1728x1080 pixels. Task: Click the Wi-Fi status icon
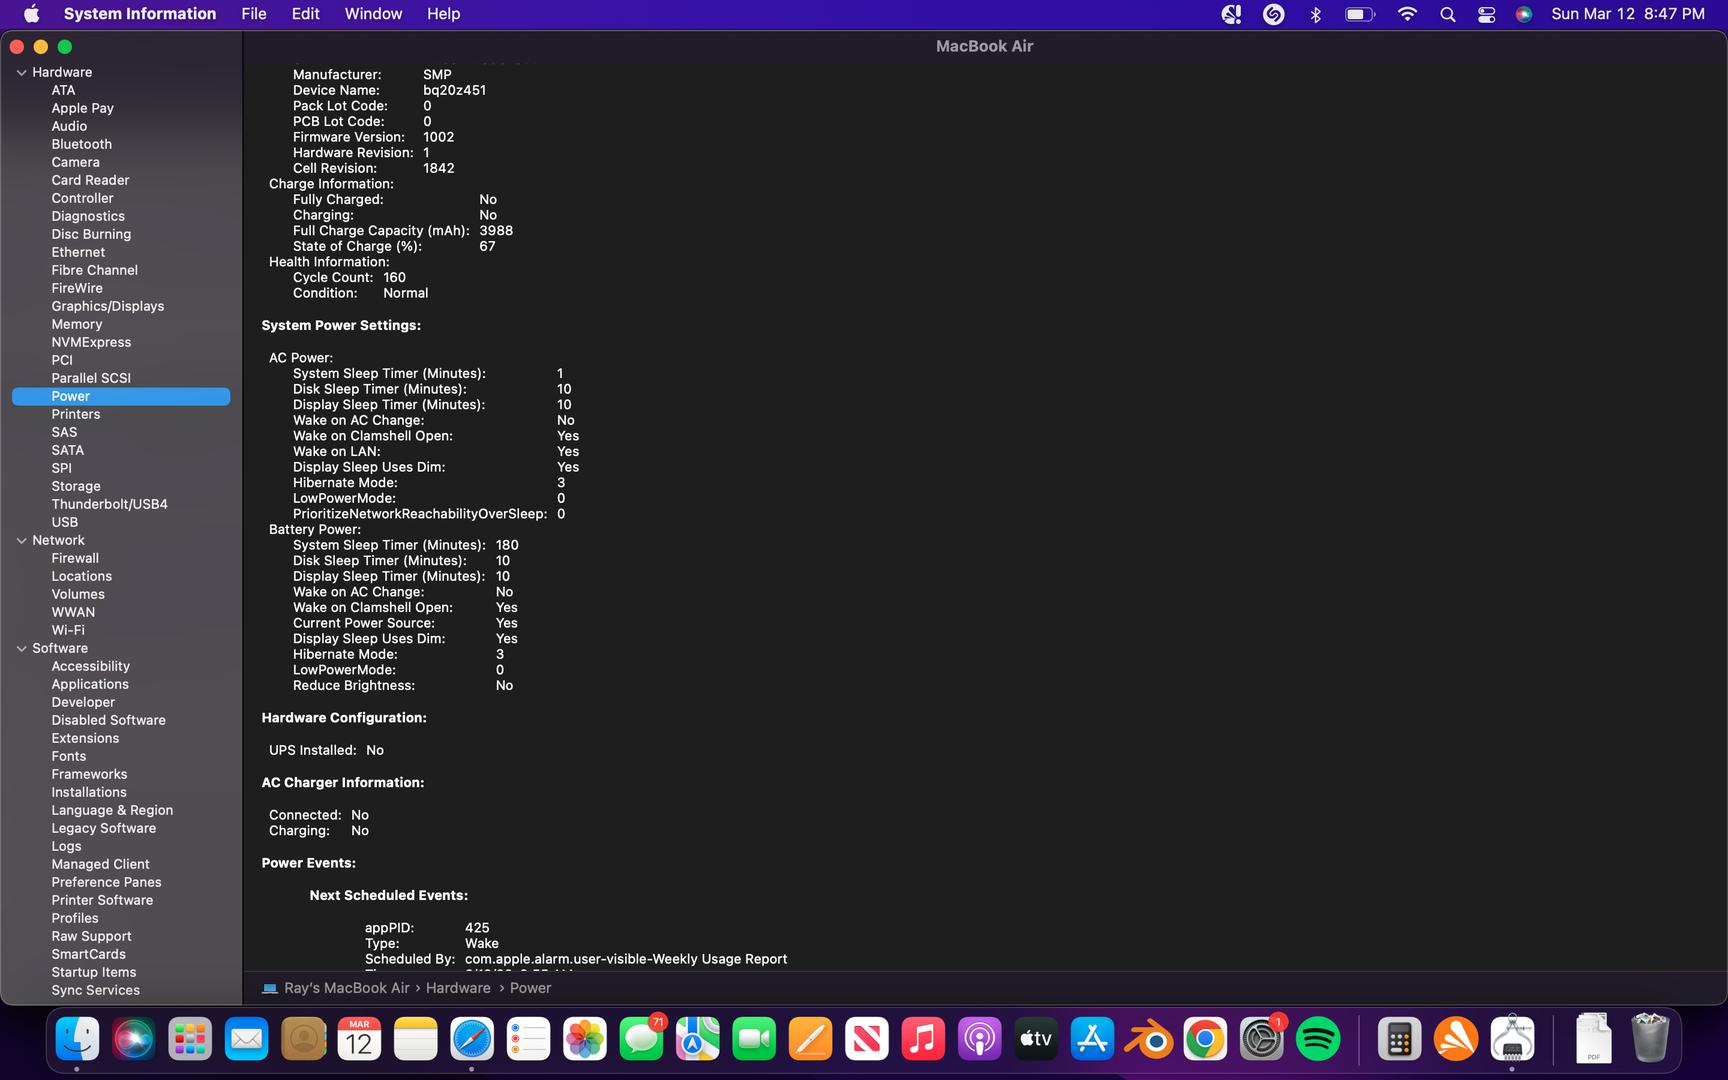click(x=1407, y=14)
